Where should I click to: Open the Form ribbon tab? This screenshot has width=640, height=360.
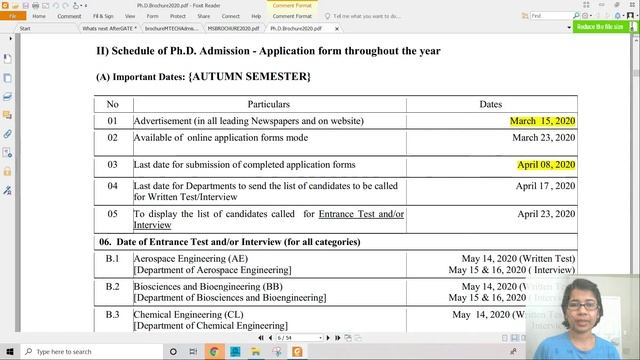(x=152, y=16)
